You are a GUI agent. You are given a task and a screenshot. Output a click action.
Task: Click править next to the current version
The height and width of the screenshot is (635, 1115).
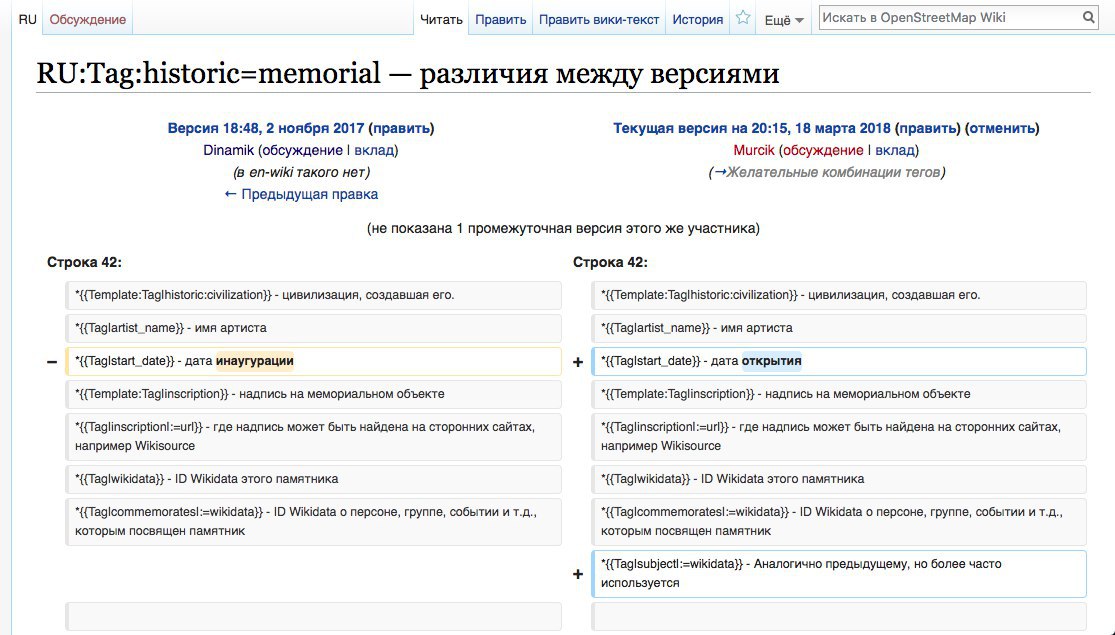point(927,129)
